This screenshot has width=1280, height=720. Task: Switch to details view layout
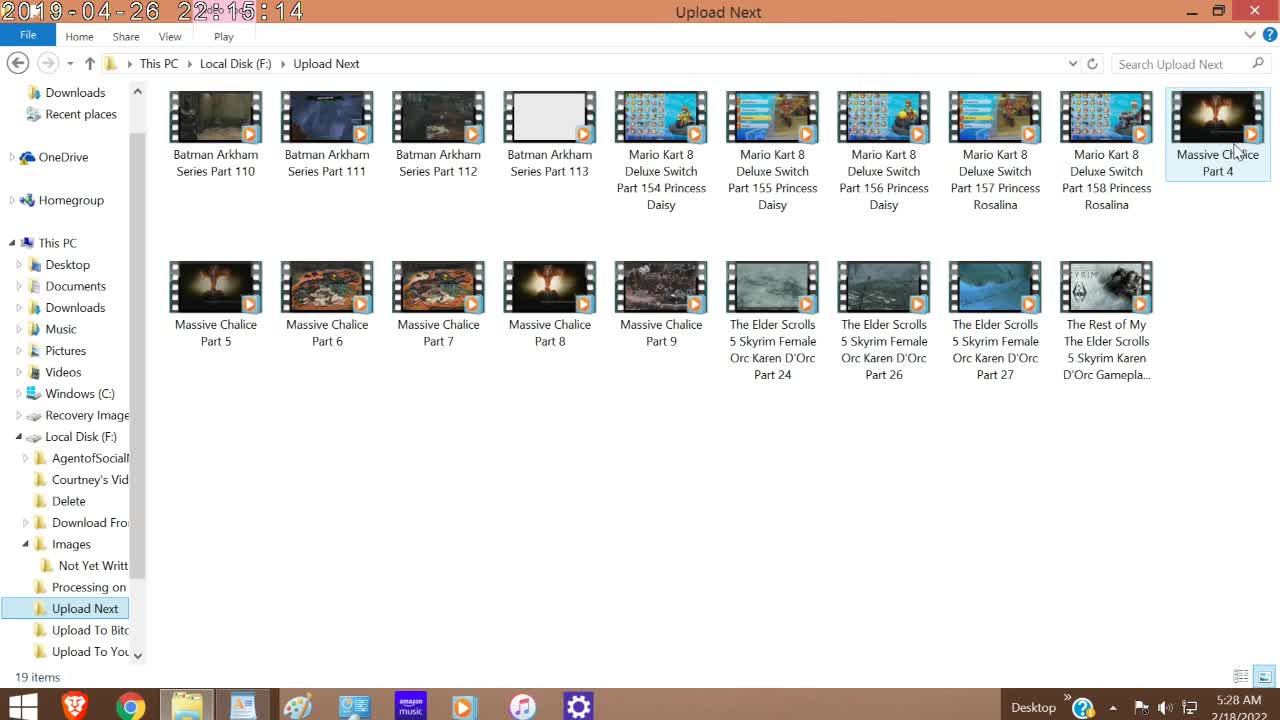[x=1241, y=677]
